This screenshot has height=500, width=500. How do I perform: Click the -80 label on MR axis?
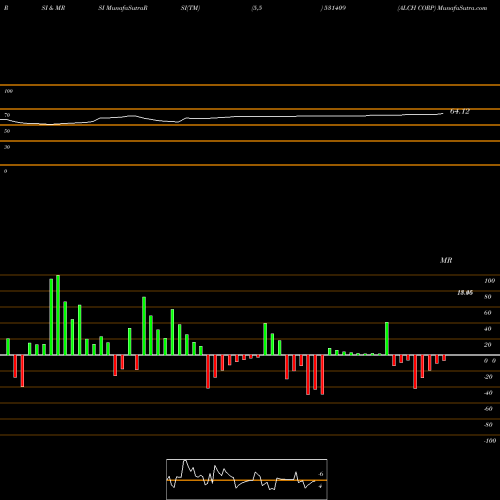tap(488, 425)
